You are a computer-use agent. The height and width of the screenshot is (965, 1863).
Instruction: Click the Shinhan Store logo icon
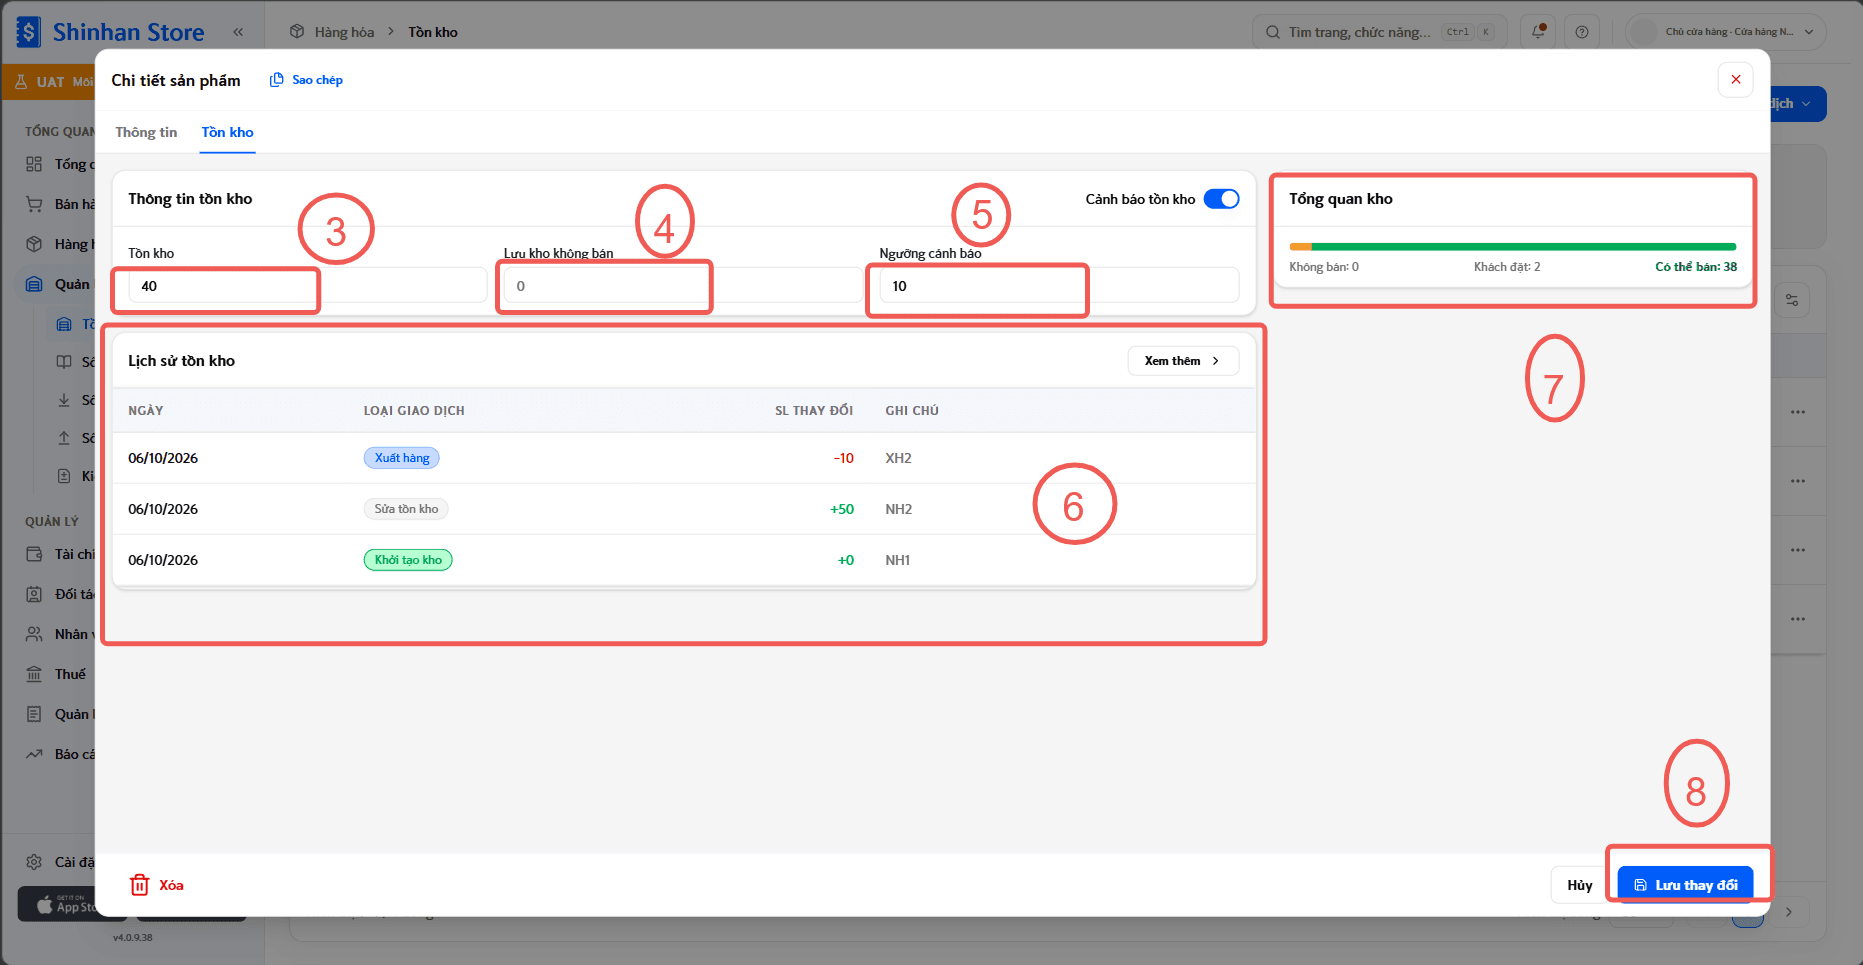click(x=29, y=32)
